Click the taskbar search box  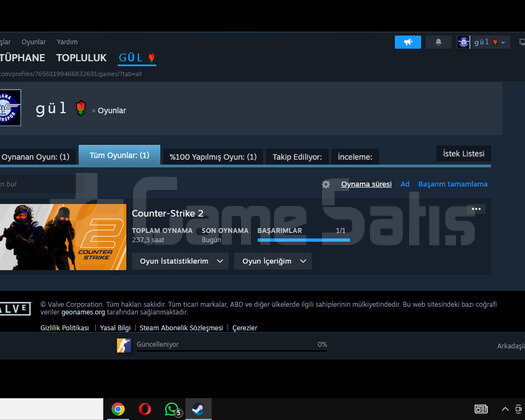tap(52, 409)
